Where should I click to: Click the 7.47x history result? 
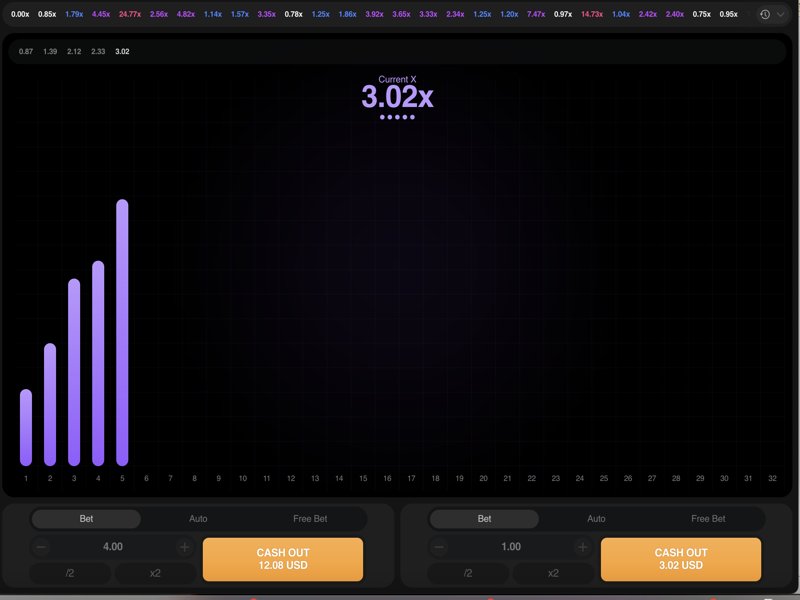click(x=536, y=14)
